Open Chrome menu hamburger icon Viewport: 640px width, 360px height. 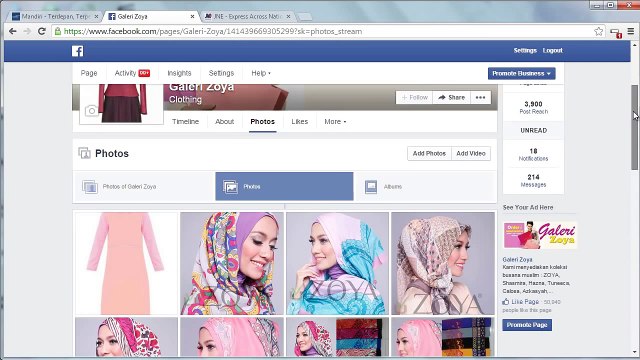tap(631, 31)
